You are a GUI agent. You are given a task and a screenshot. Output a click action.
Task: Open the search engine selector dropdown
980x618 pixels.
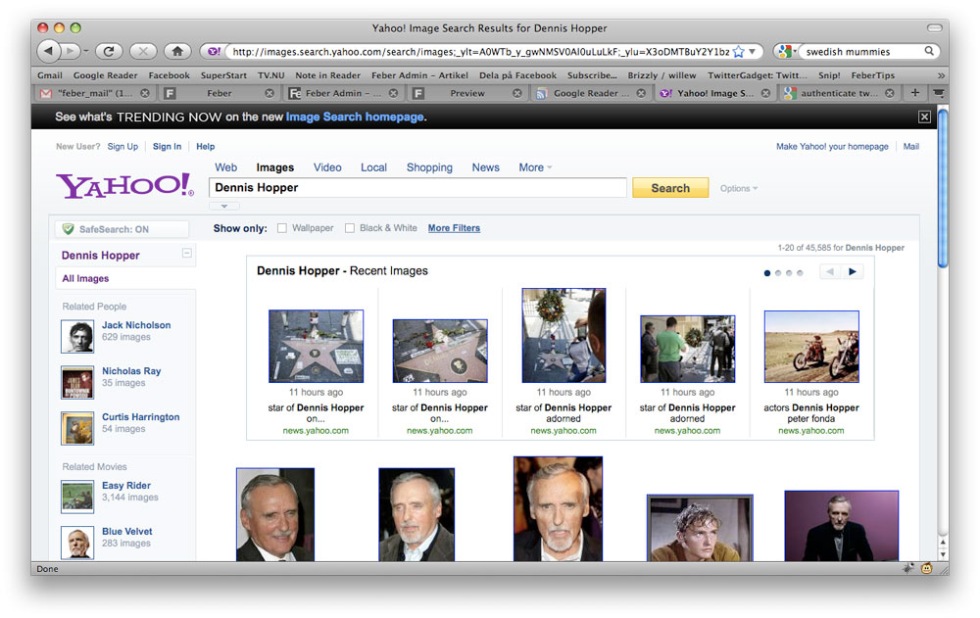pyautogui.click(x=788, y=51)
